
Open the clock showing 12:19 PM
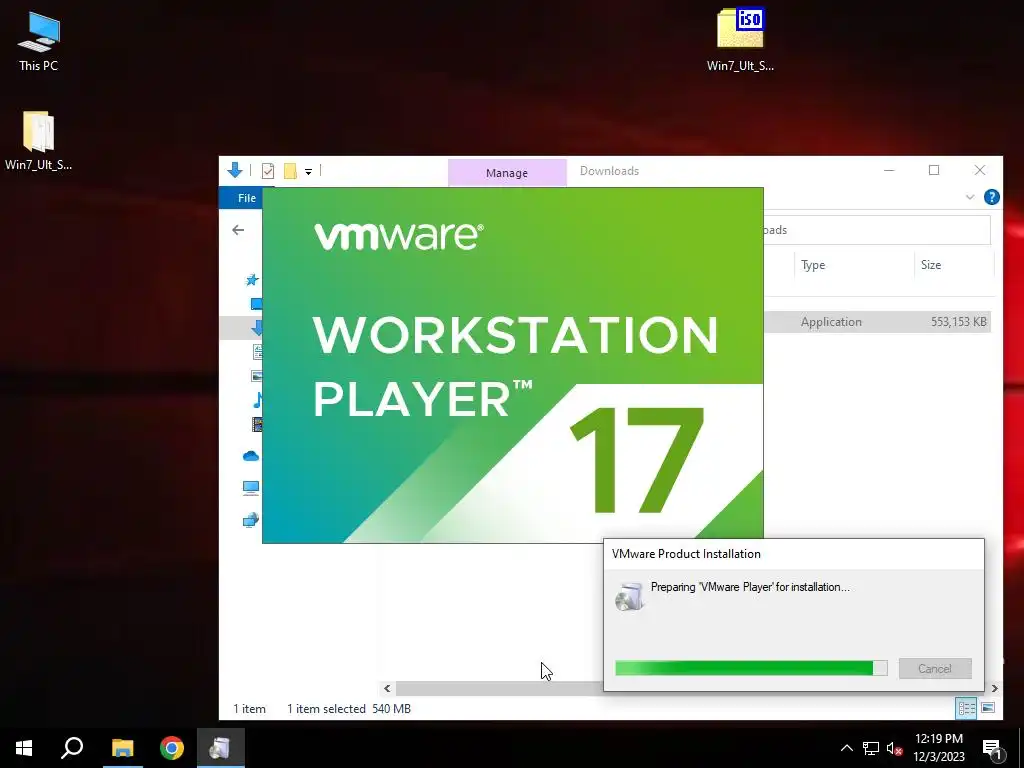click(938, 748)
